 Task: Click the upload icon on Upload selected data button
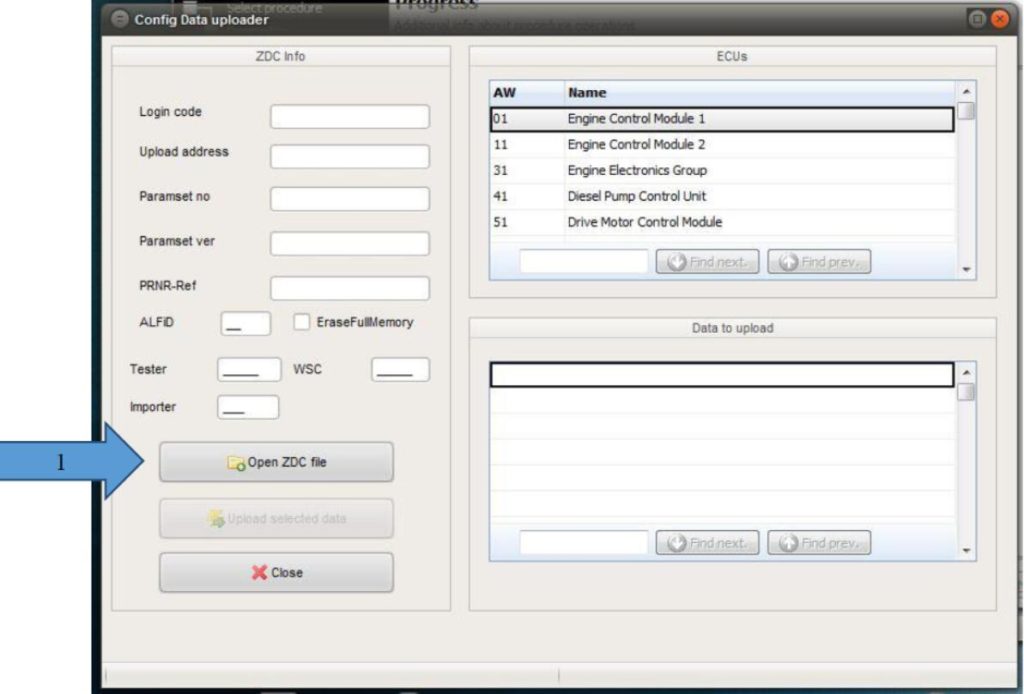point(215,518)
